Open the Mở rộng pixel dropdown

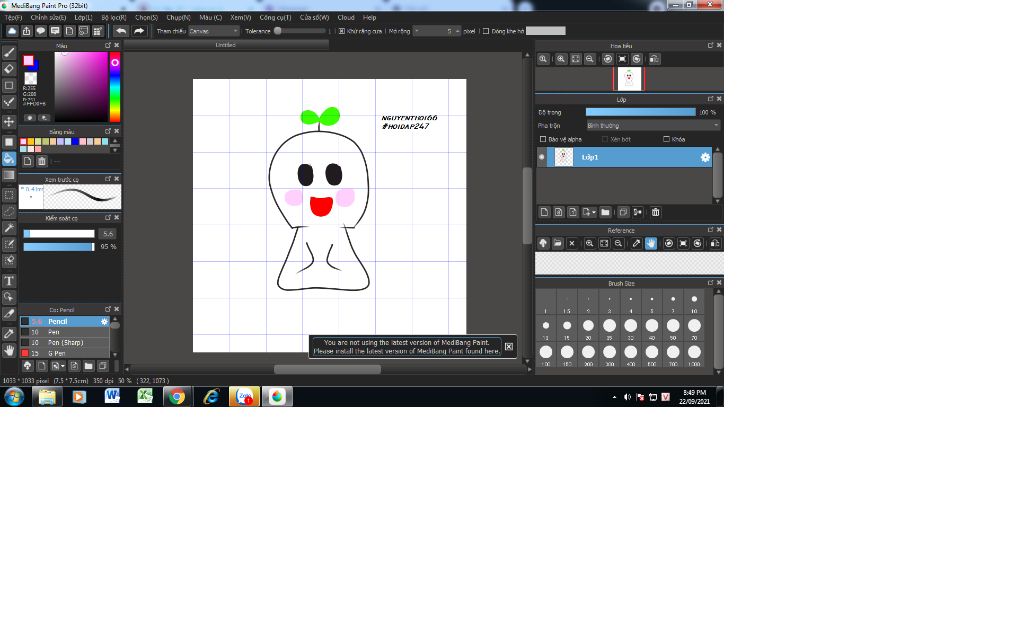(x=438, y=31)
